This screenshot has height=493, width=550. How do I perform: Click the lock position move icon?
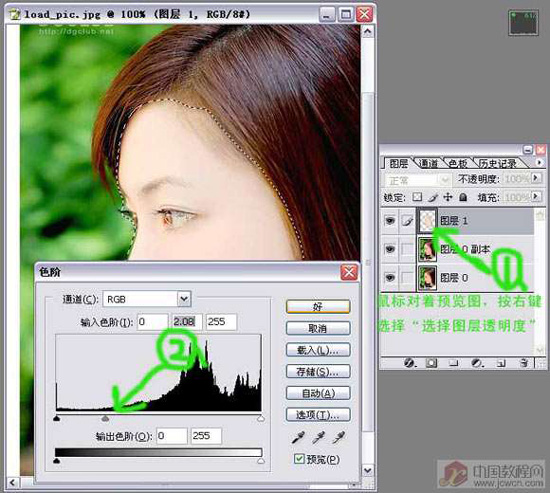(448, 197)
